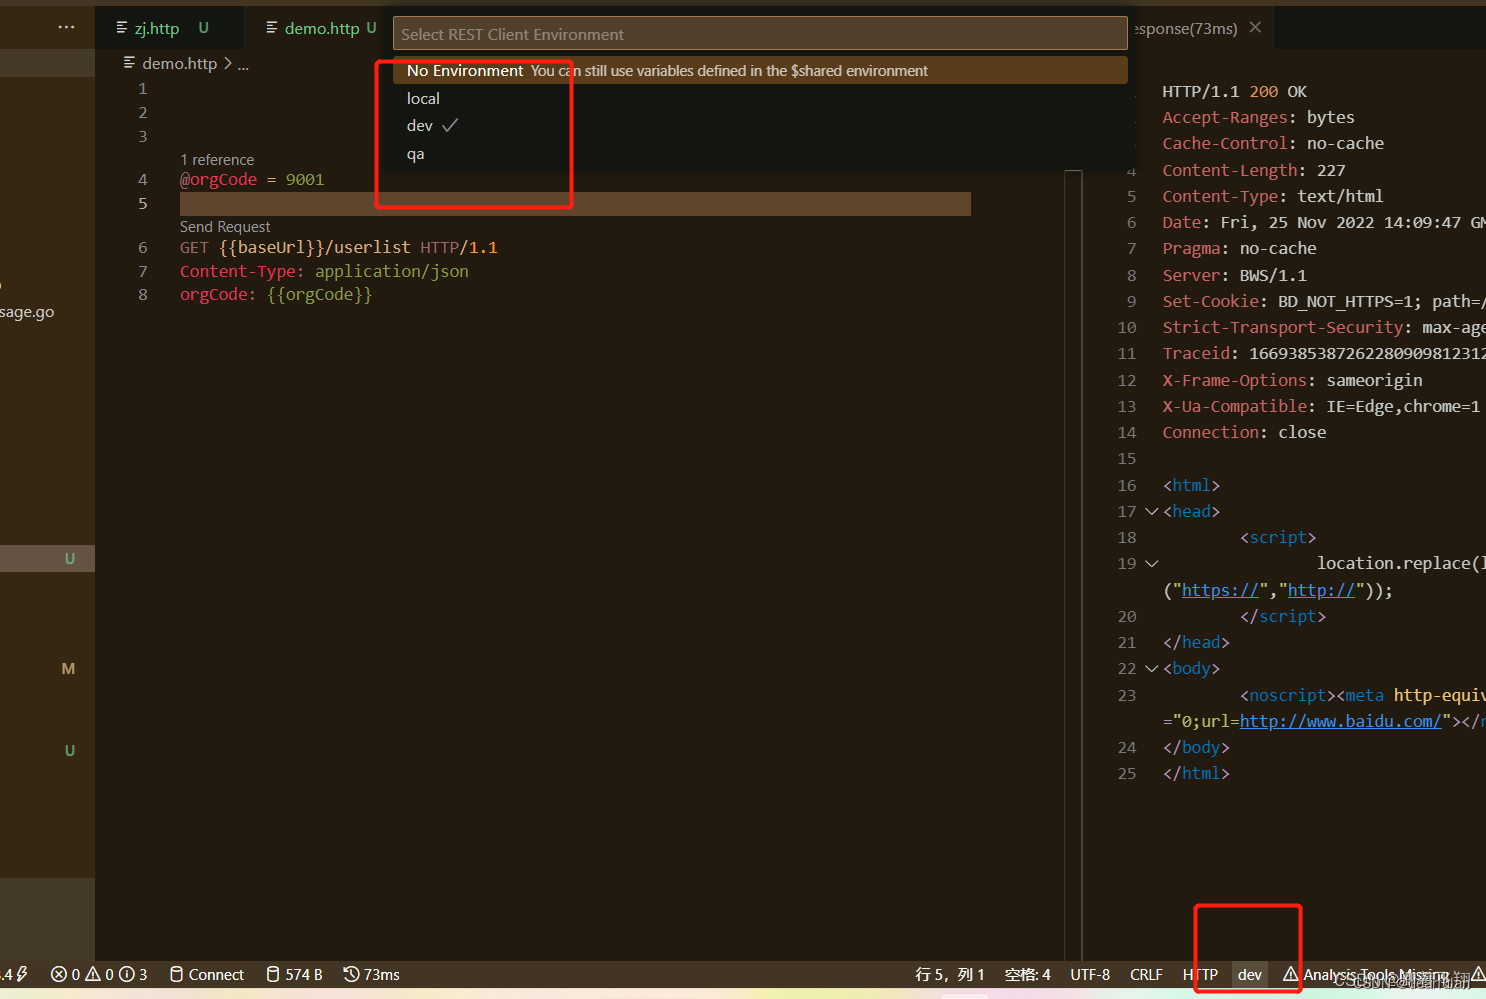Screen dimensions: 1486x999
Task: Click the editor vertical scrollbar
Action: [x=1074, y=565]
